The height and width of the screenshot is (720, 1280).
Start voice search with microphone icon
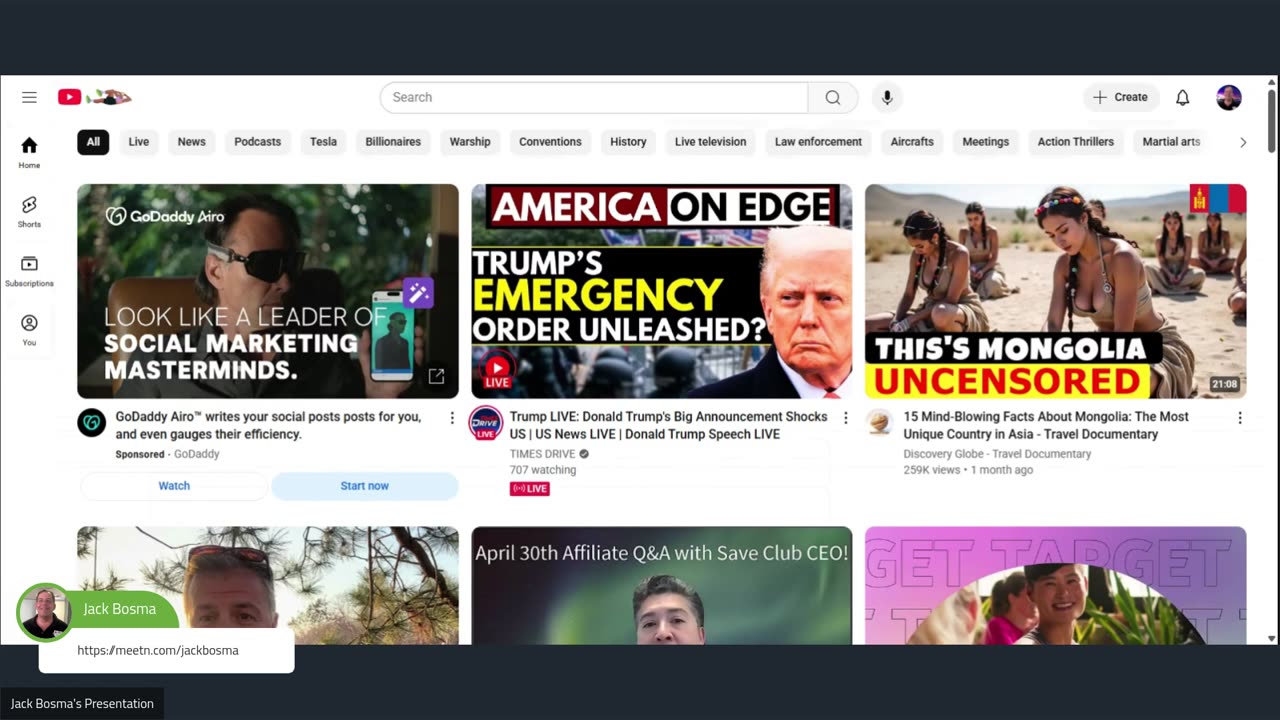(x=886, y=97)
